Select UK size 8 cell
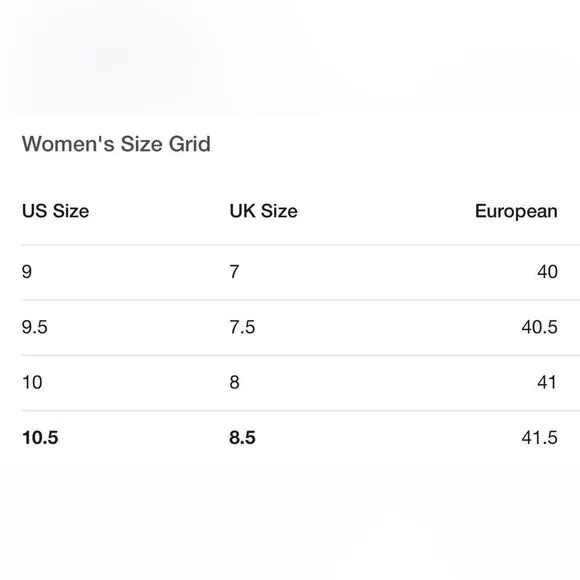This screenshot has width=580, height=580. (x=234, y=382)
